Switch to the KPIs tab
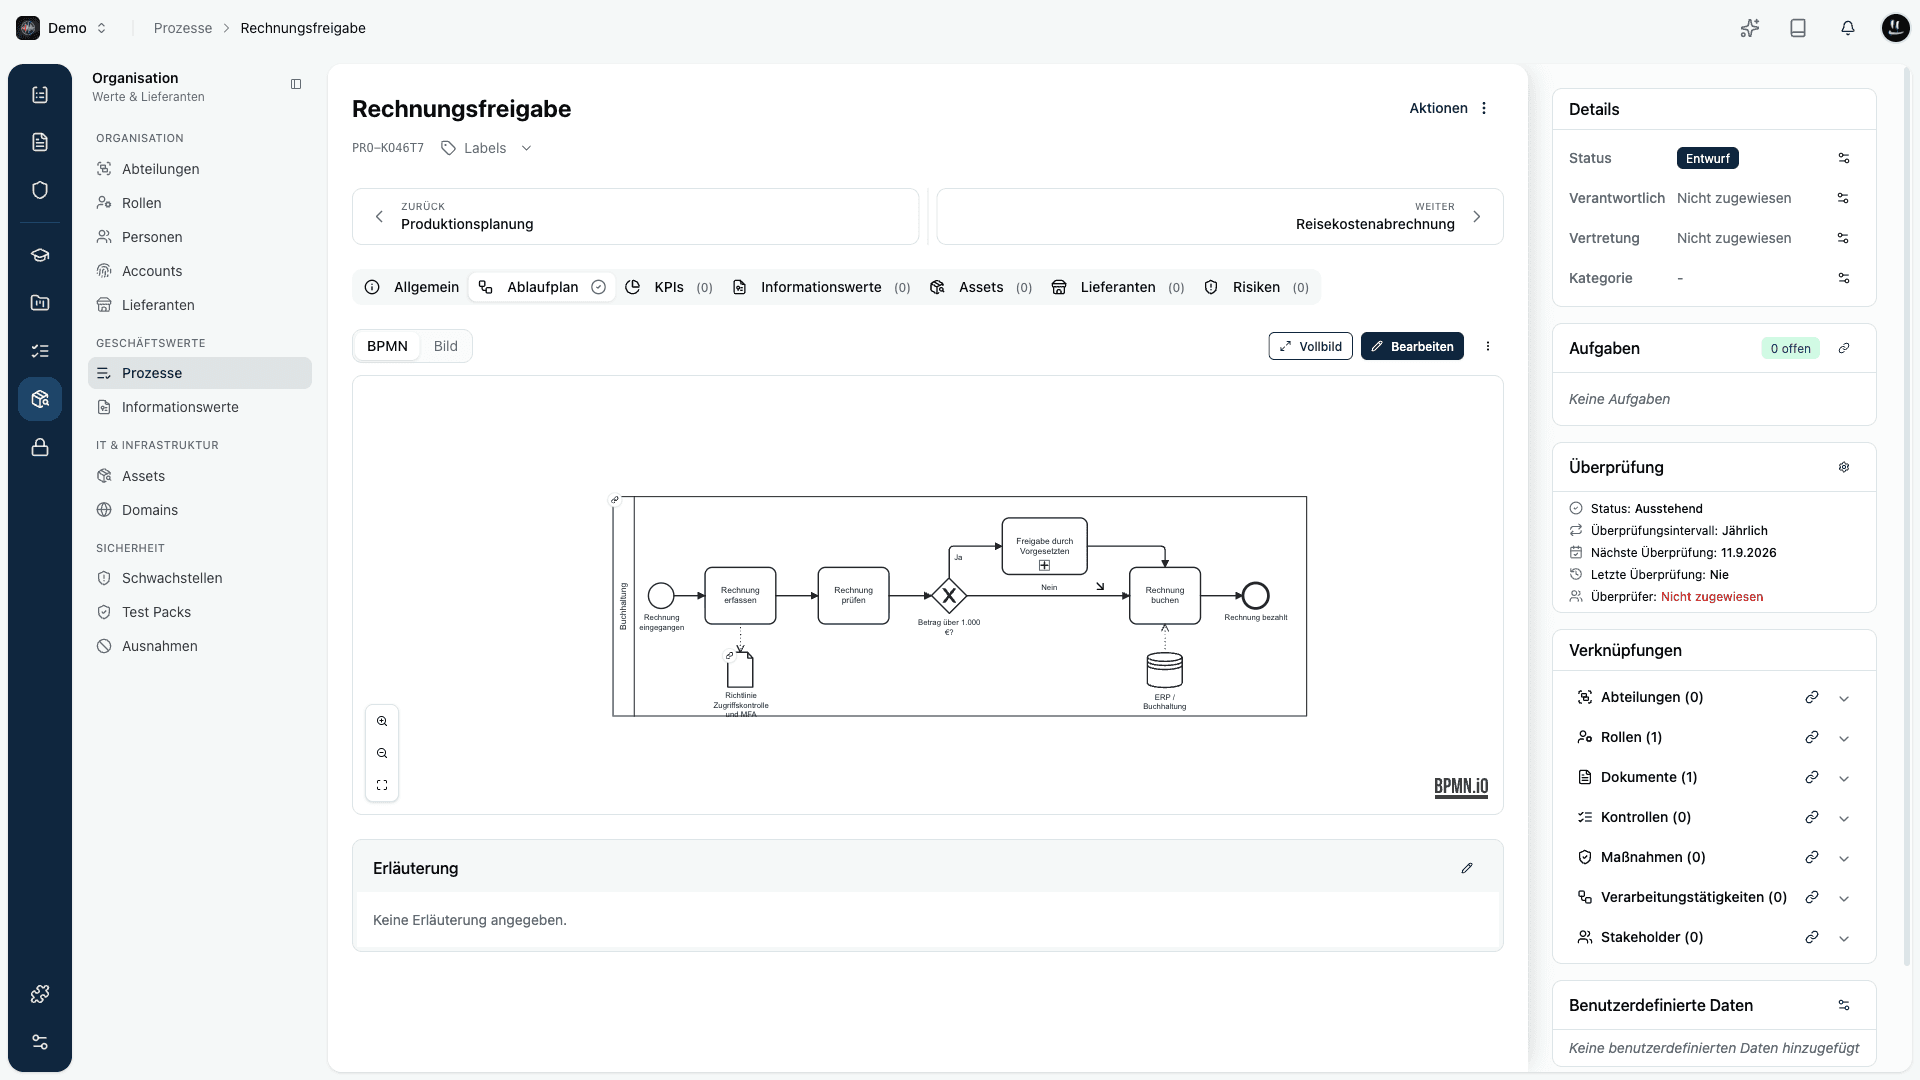This screenshot has height=1080, width=1920. (668, 287)
